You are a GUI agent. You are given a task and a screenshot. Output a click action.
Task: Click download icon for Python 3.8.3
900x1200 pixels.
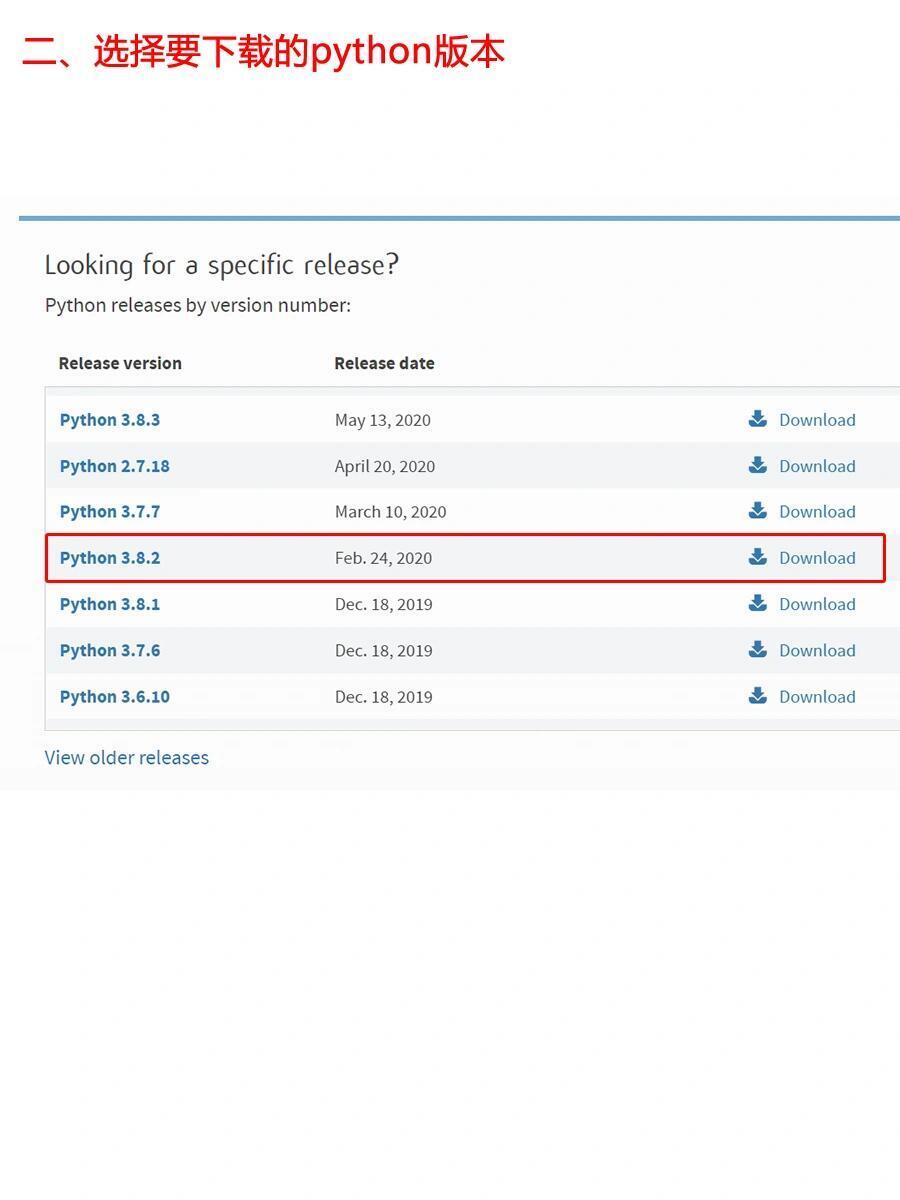(757, 419)
